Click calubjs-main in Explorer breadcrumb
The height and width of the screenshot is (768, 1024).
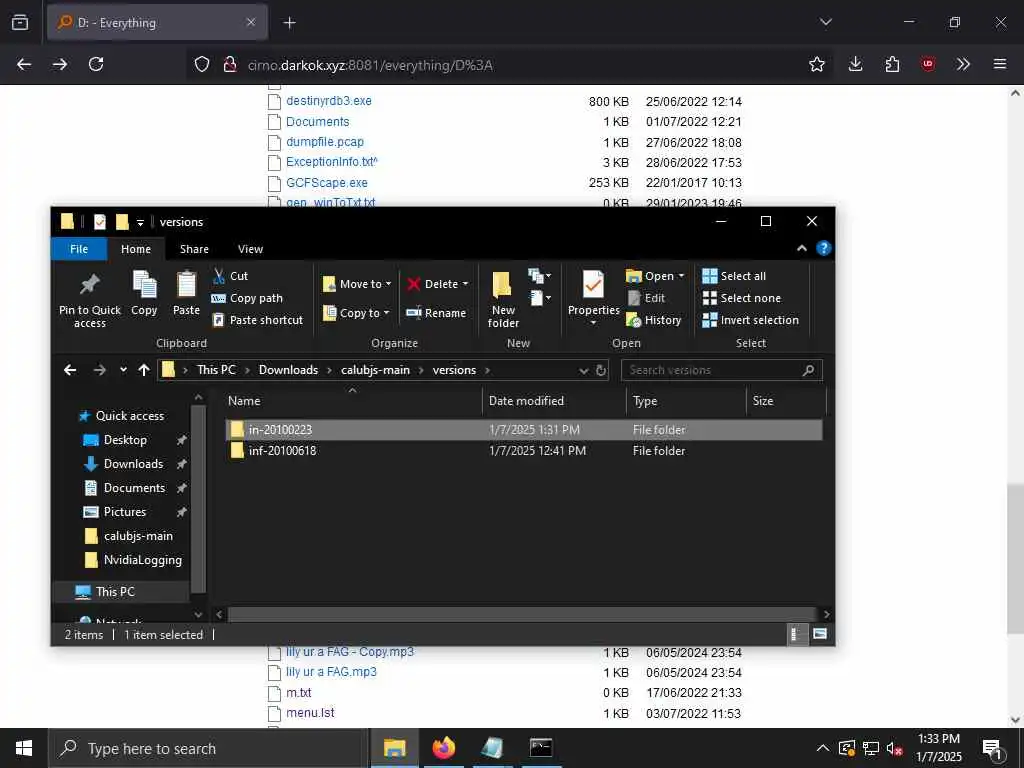click(375, 370)
